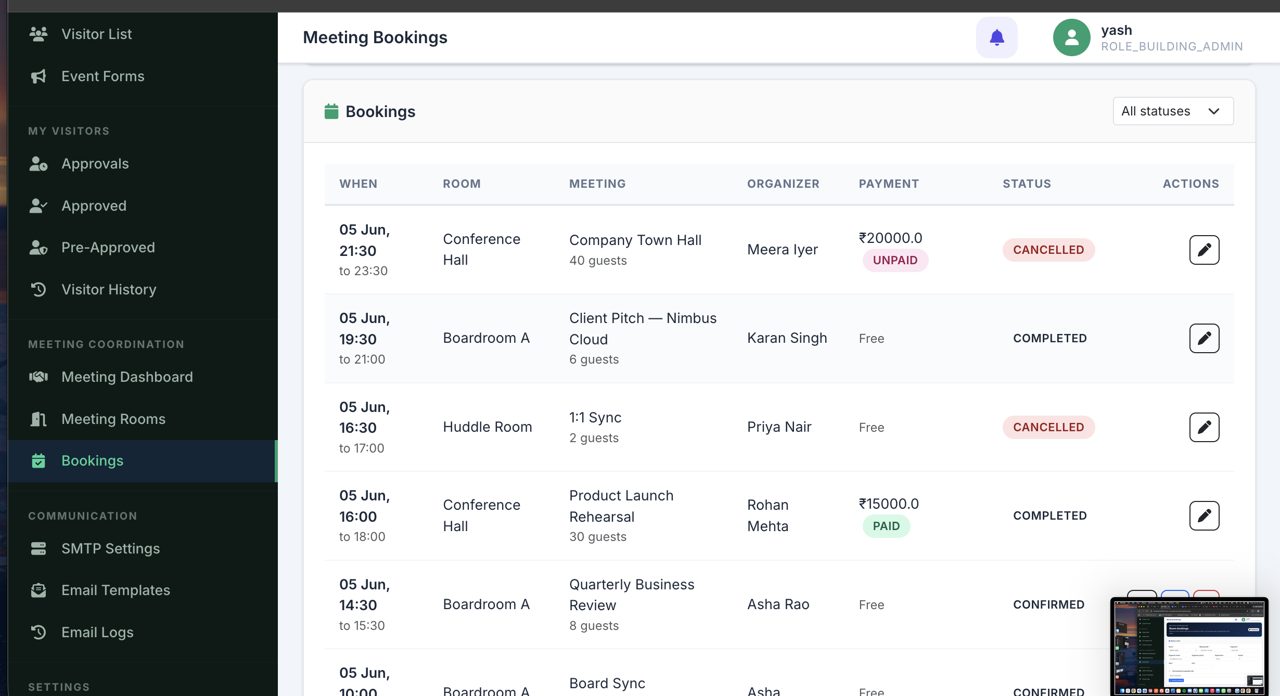Image resolution: width=1280 pixels, height=696 pixels.
Task: Click the STATUS column header
Action: click(x=1027, y=184)
